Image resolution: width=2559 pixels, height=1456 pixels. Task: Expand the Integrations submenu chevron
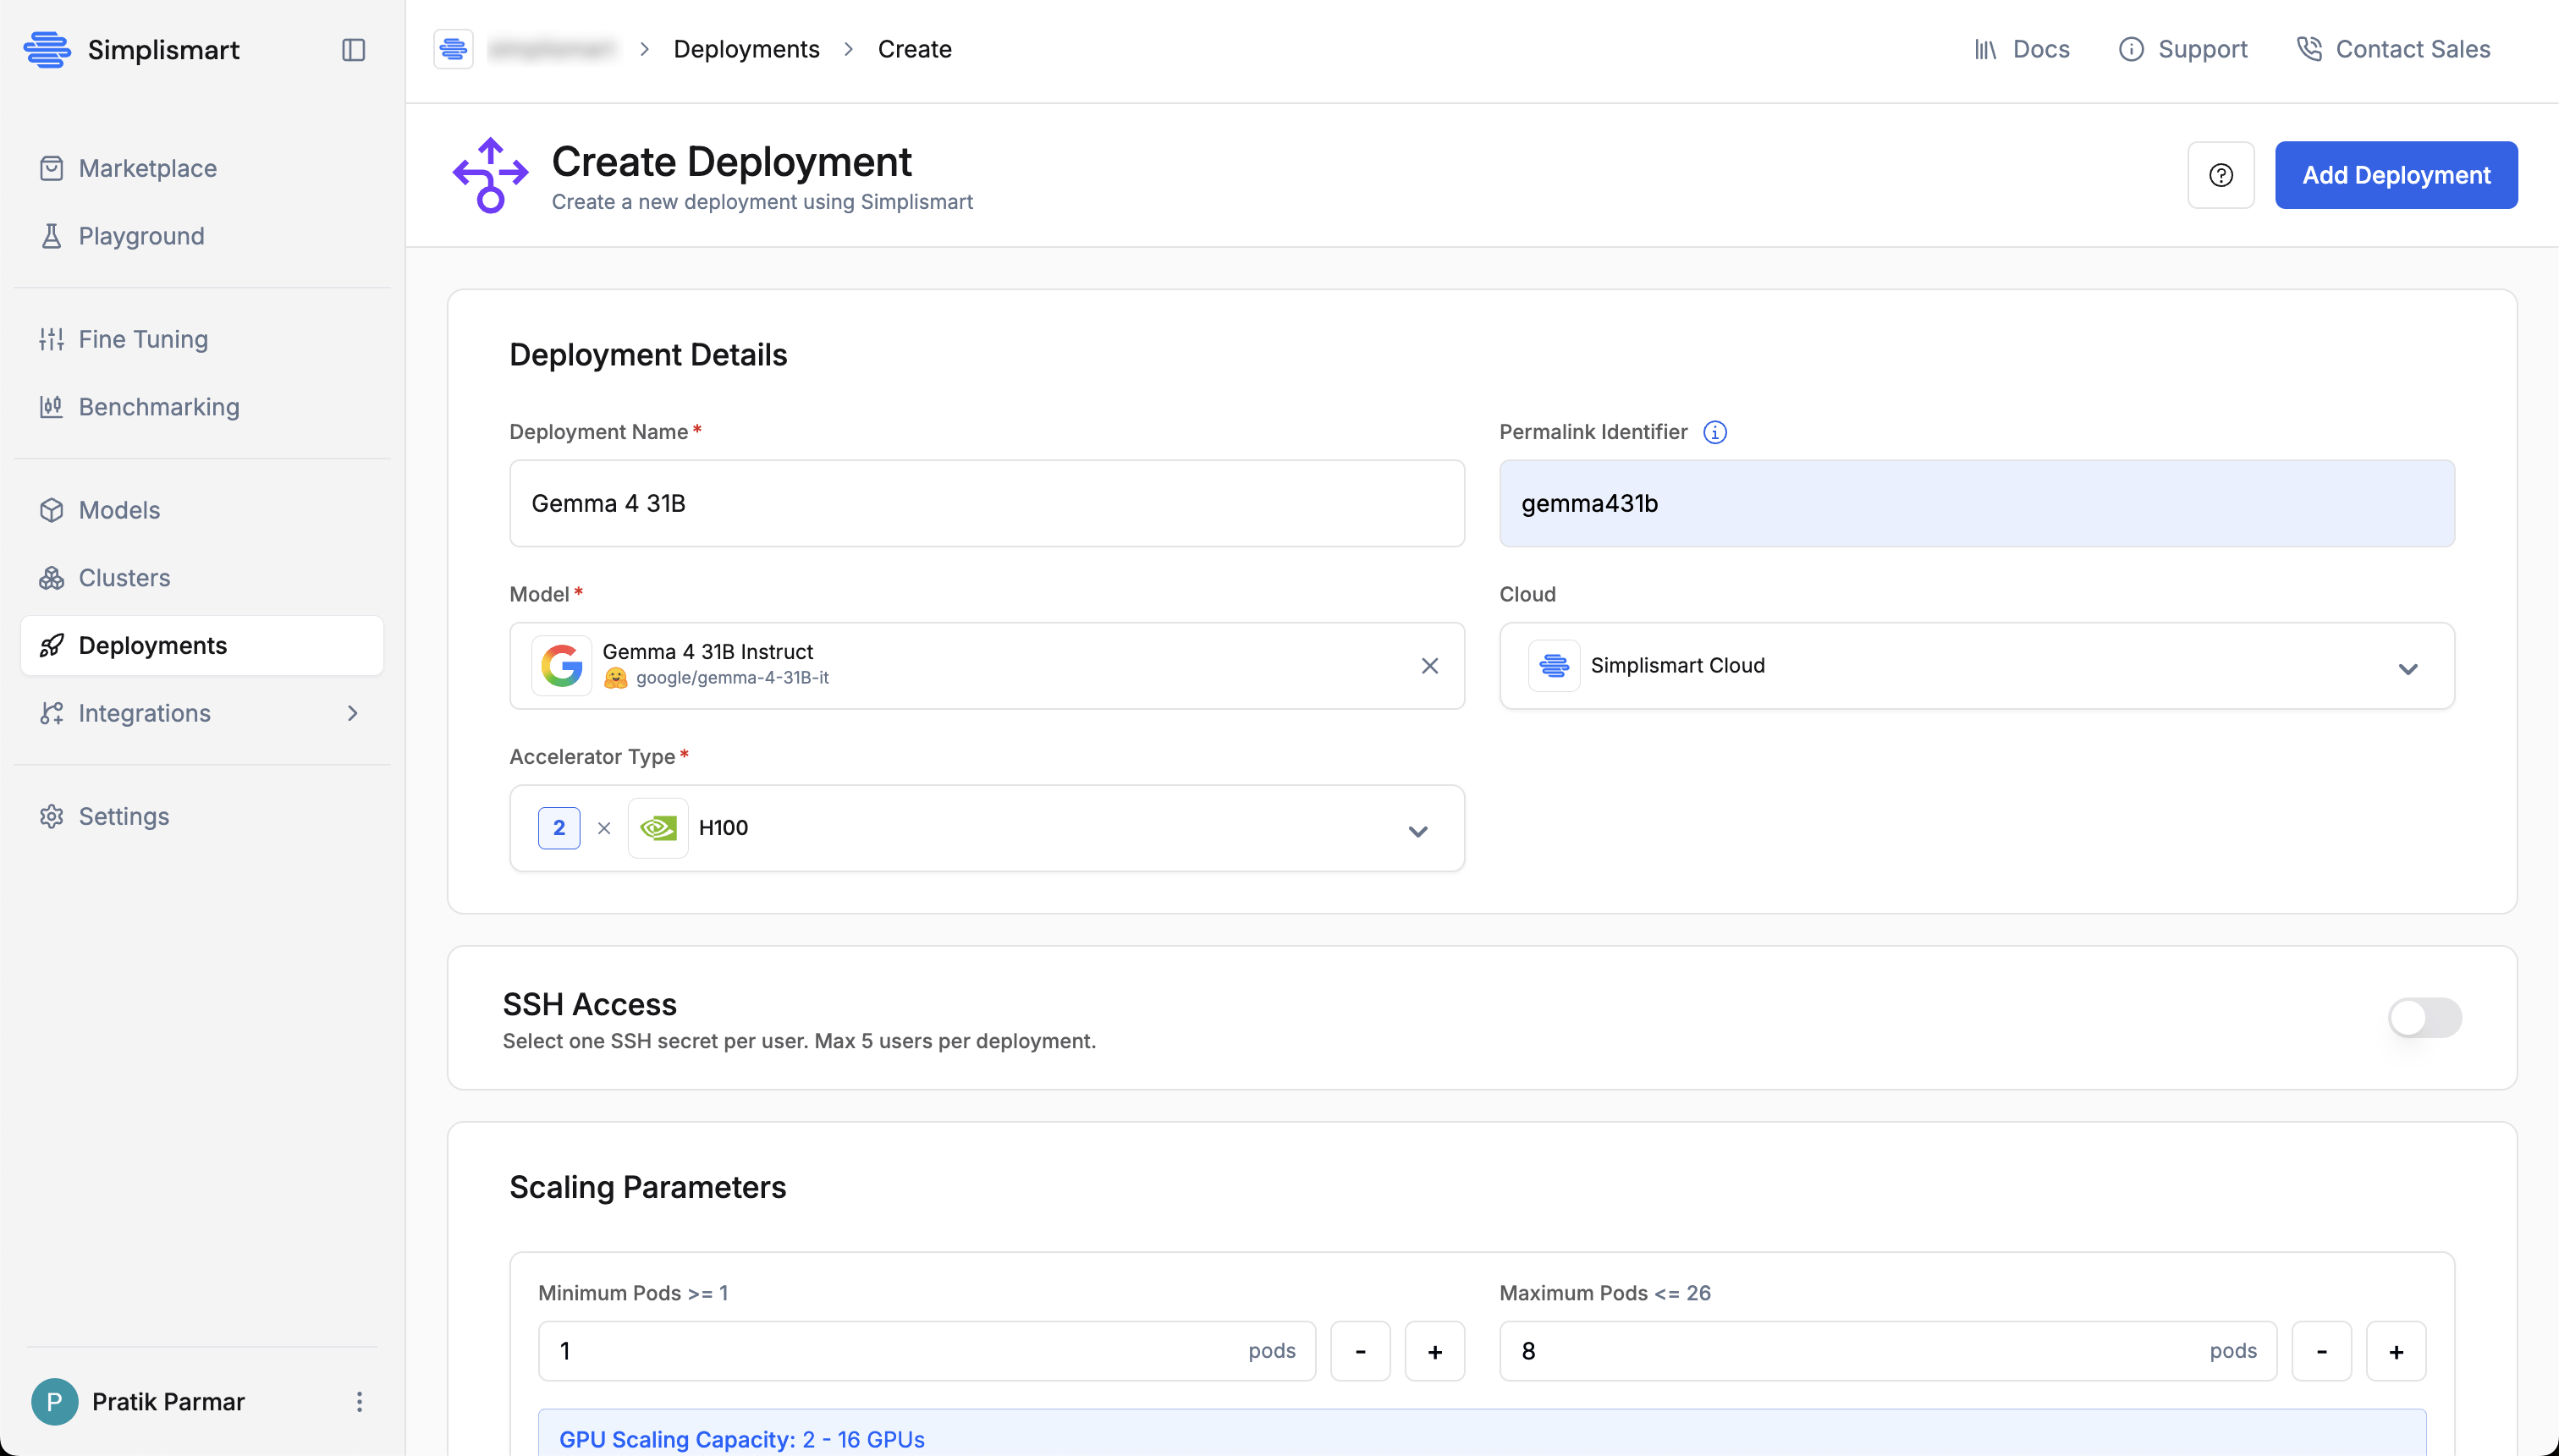(x=352, y=713)
